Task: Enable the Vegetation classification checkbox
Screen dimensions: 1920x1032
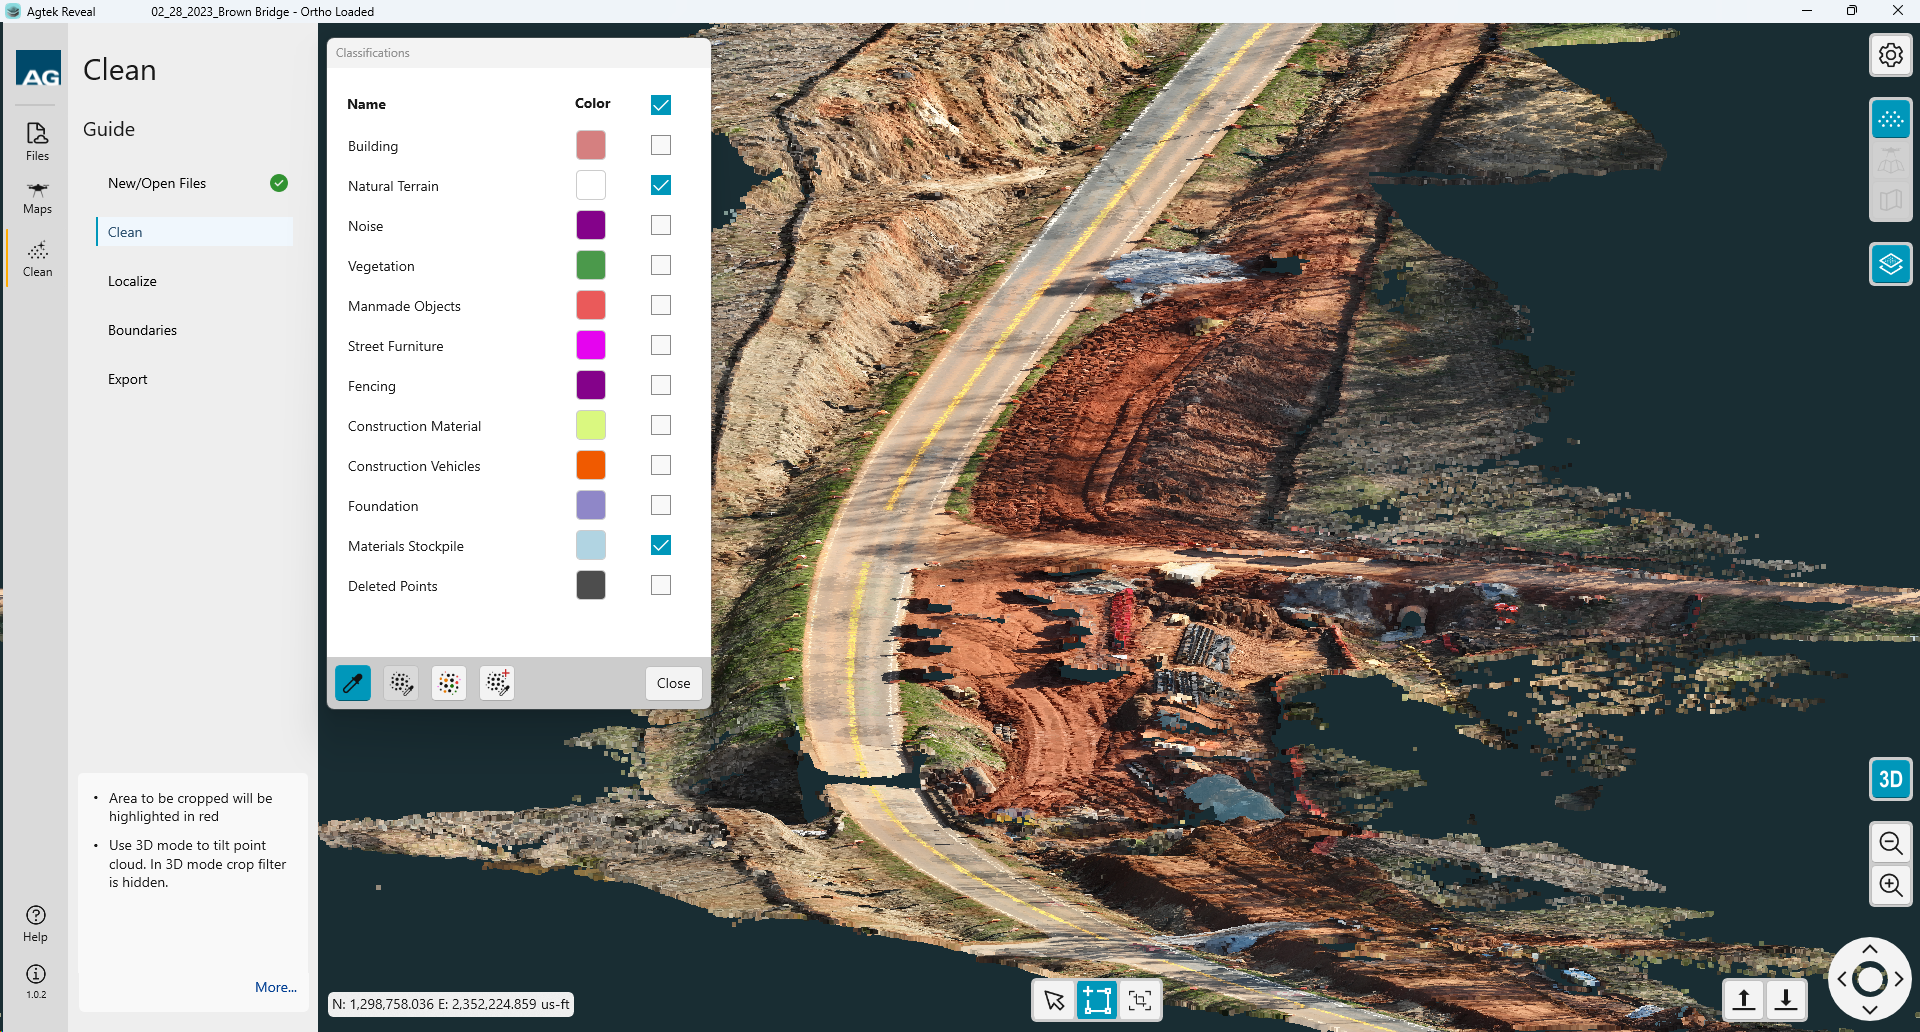Action: pyautogui.click(x=661, y=265)
